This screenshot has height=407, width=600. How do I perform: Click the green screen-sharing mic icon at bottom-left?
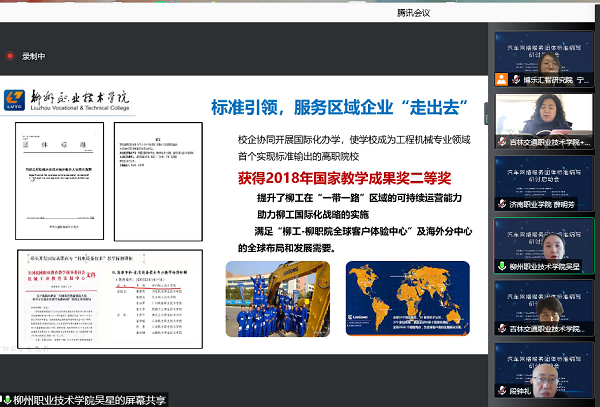6,399
